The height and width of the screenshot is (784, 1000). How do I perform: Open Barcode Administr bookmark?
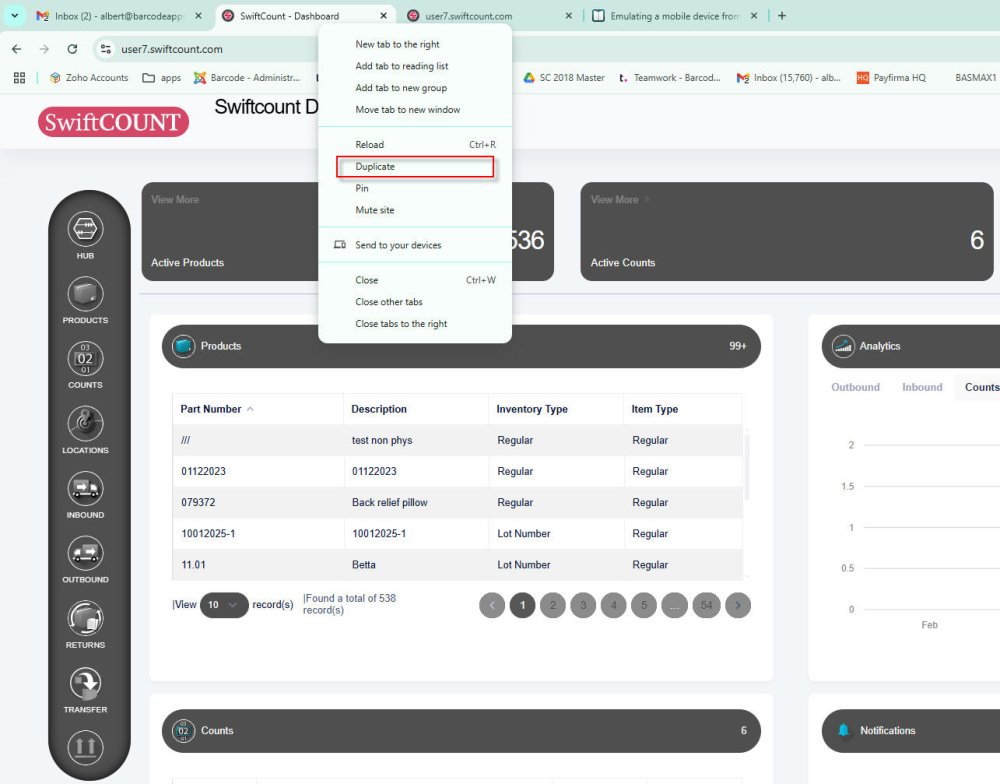pos(247,78)
